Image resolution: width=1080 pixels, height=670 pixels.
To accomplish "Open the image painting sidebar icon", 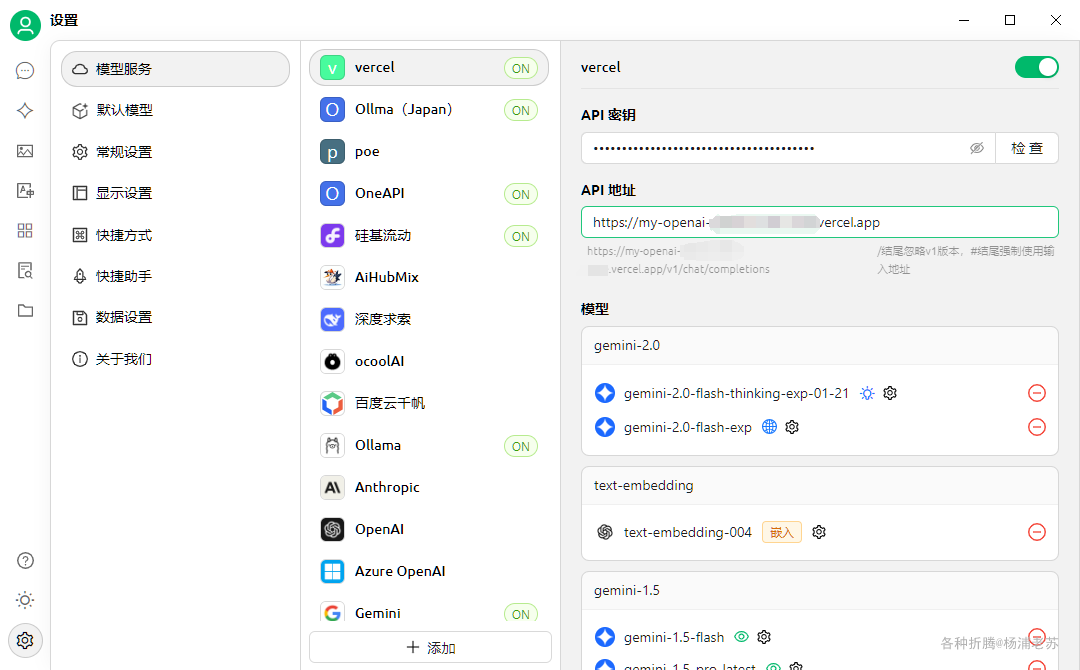I will click(x=25, y=151).
